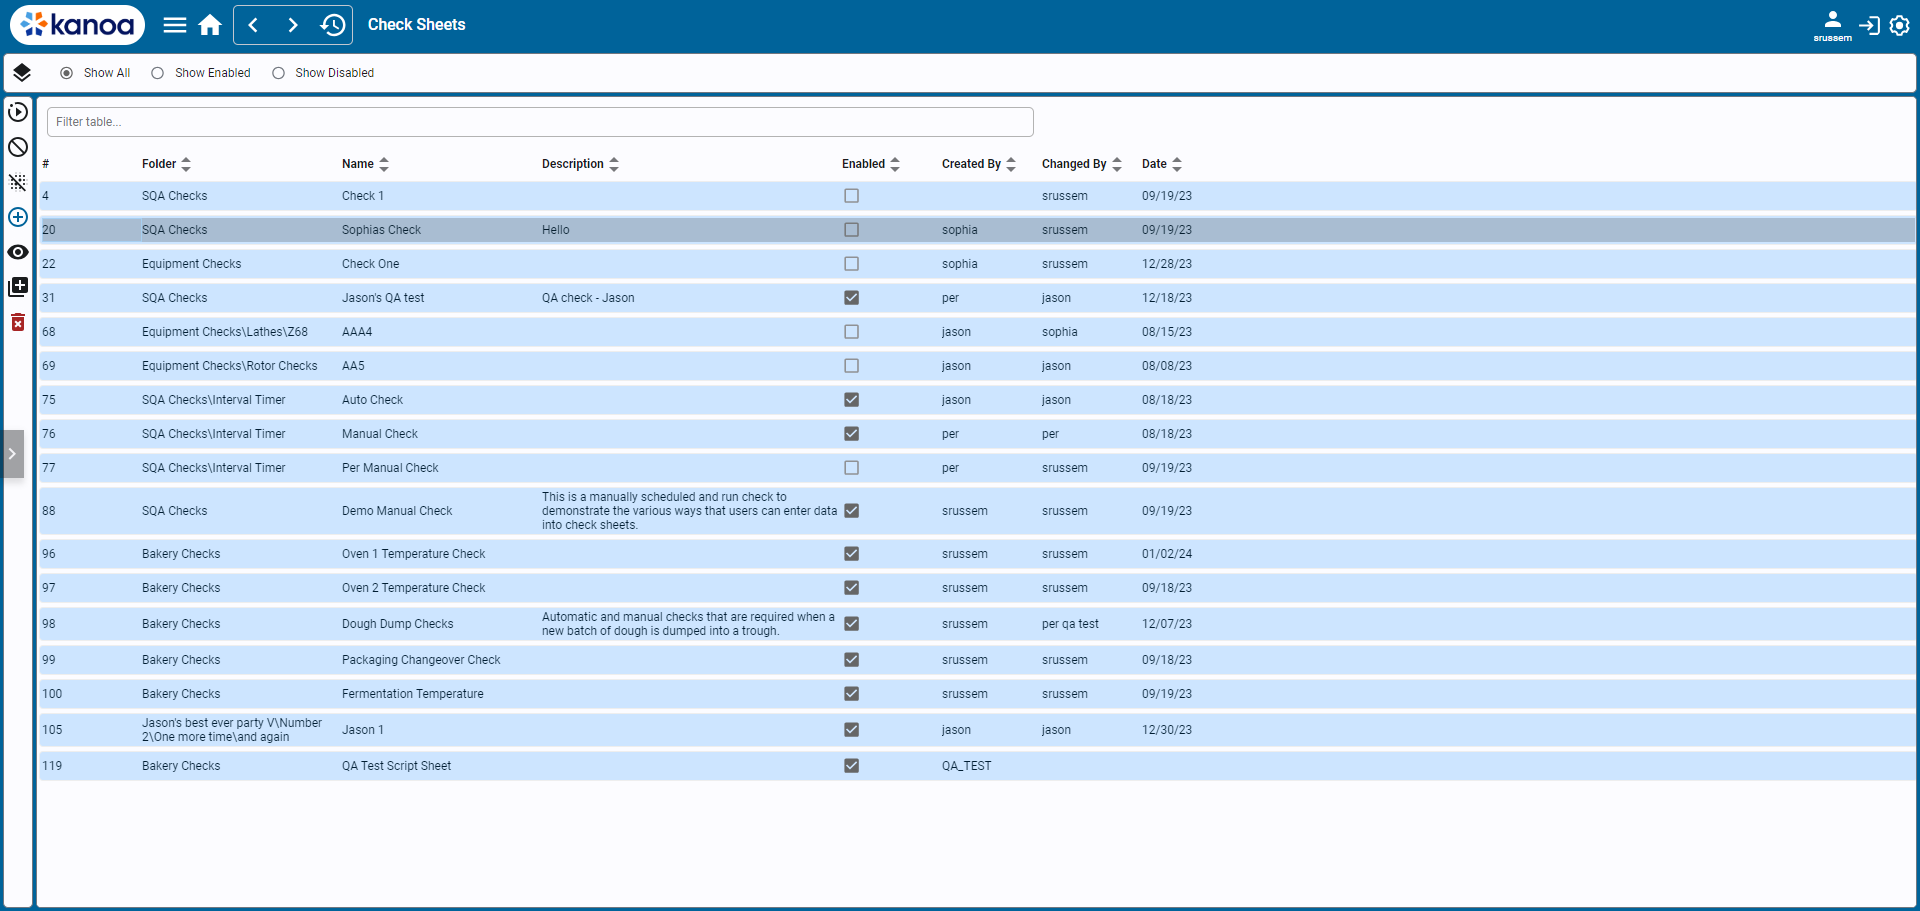Click the play circle icon in the sidebar
This screenshot has height=911, width=1920.
click(x=18, y=112)
